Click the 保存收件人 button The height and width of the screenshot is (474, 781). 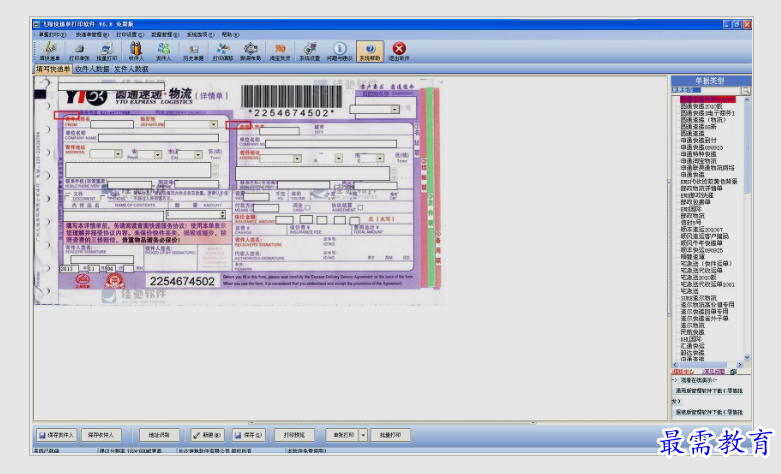(x=101, y=435)
